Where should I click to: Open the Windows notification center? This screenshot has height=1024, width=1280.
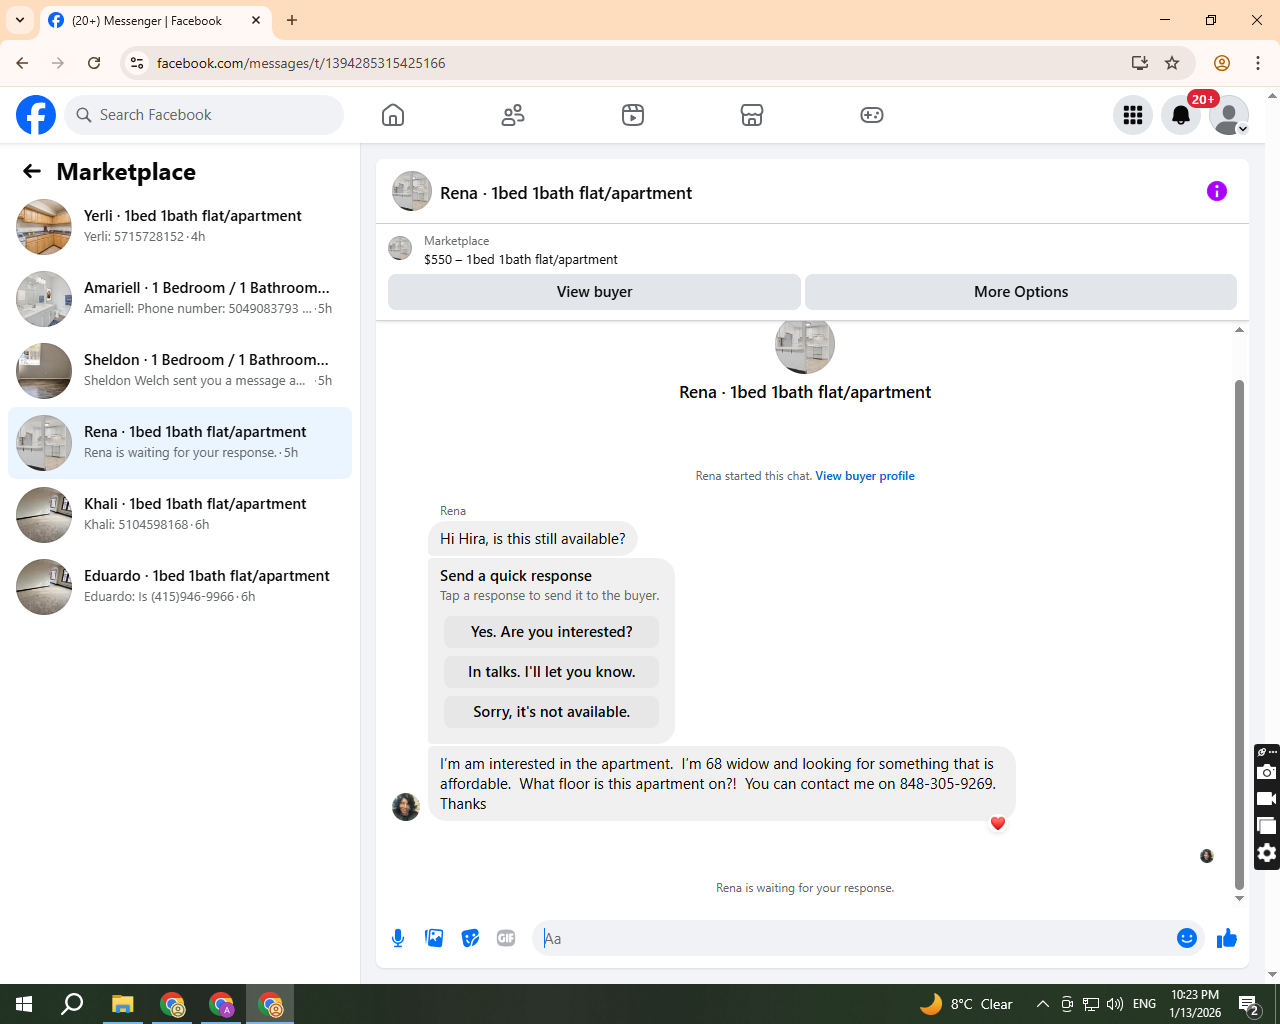(x=1249, y=1004)
